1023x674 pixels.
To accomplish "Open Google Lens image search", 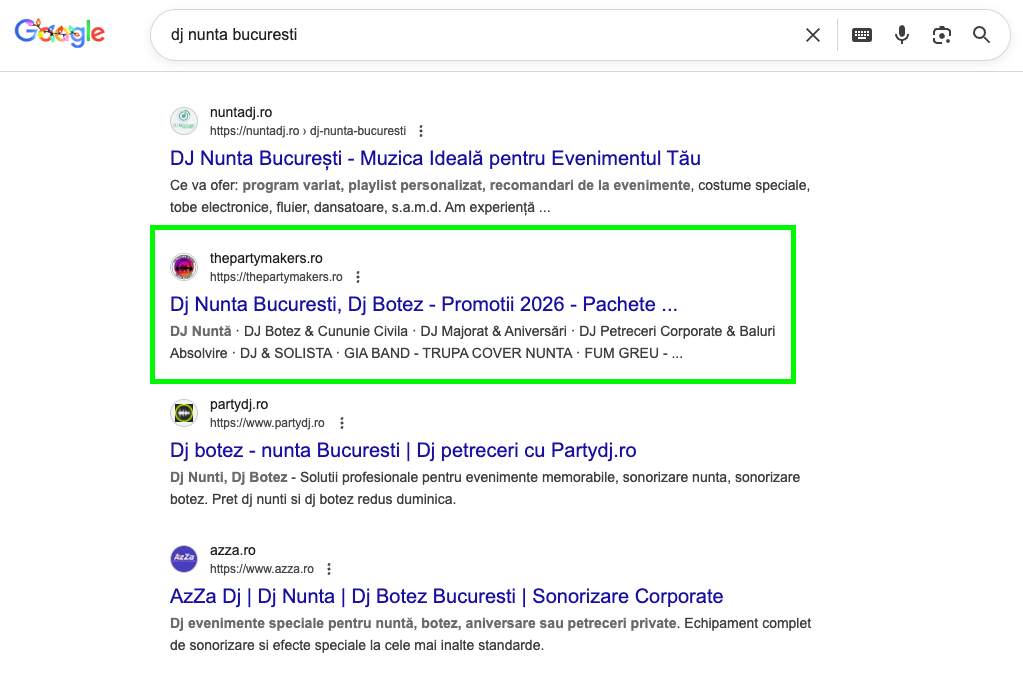I will coord(941,35).
